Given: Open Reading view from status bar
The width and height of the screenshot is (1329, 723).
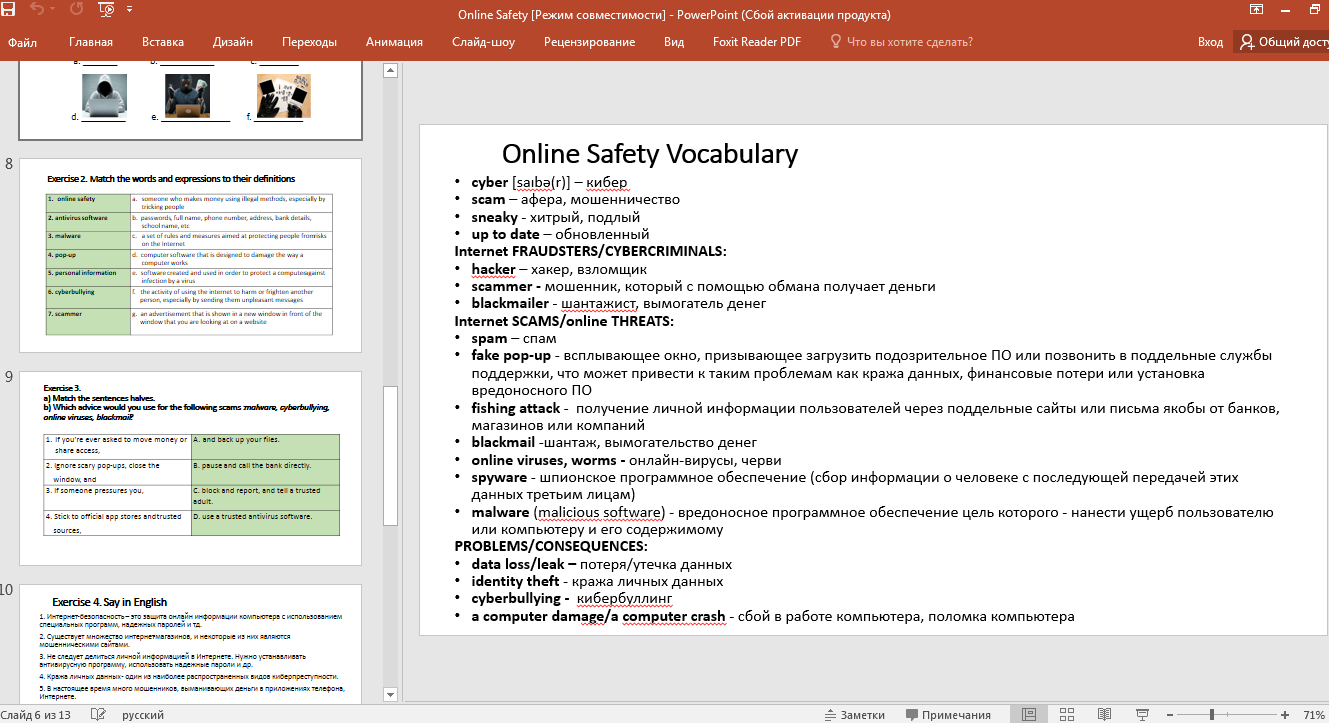Looking at the screenshot, I should pyautogui.click(x=1104, y=714).
